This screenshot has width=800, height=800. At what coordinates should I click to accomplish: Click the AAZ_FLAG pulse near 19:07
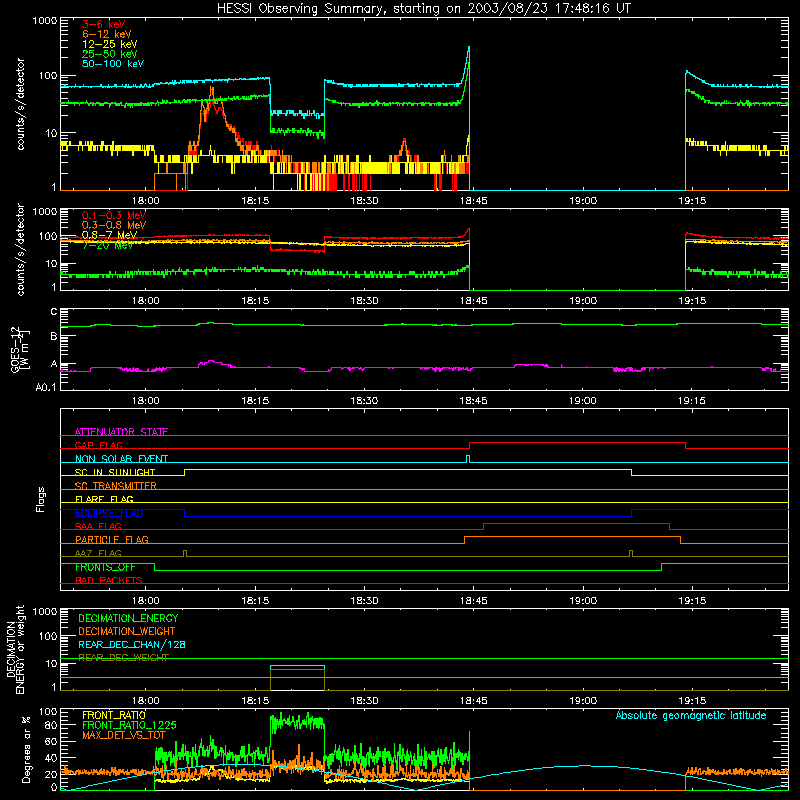[x=631, y=553]
